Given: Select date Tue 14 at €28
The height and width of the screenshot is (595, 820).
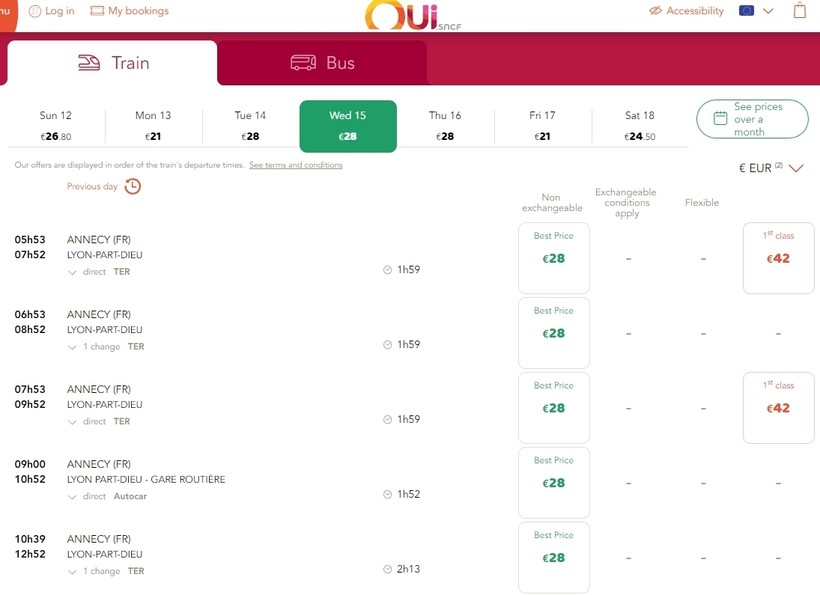Looking at the screenshot, I should click(x=250, y=126).
